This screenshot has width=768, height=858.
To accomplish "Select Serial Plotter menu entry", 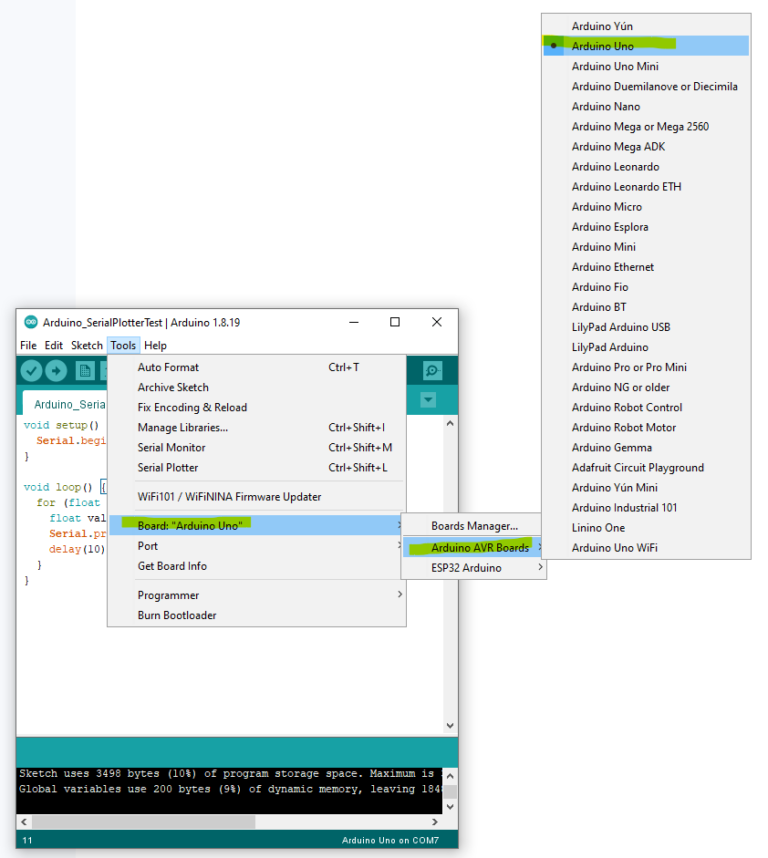I will tap(167, 467).
